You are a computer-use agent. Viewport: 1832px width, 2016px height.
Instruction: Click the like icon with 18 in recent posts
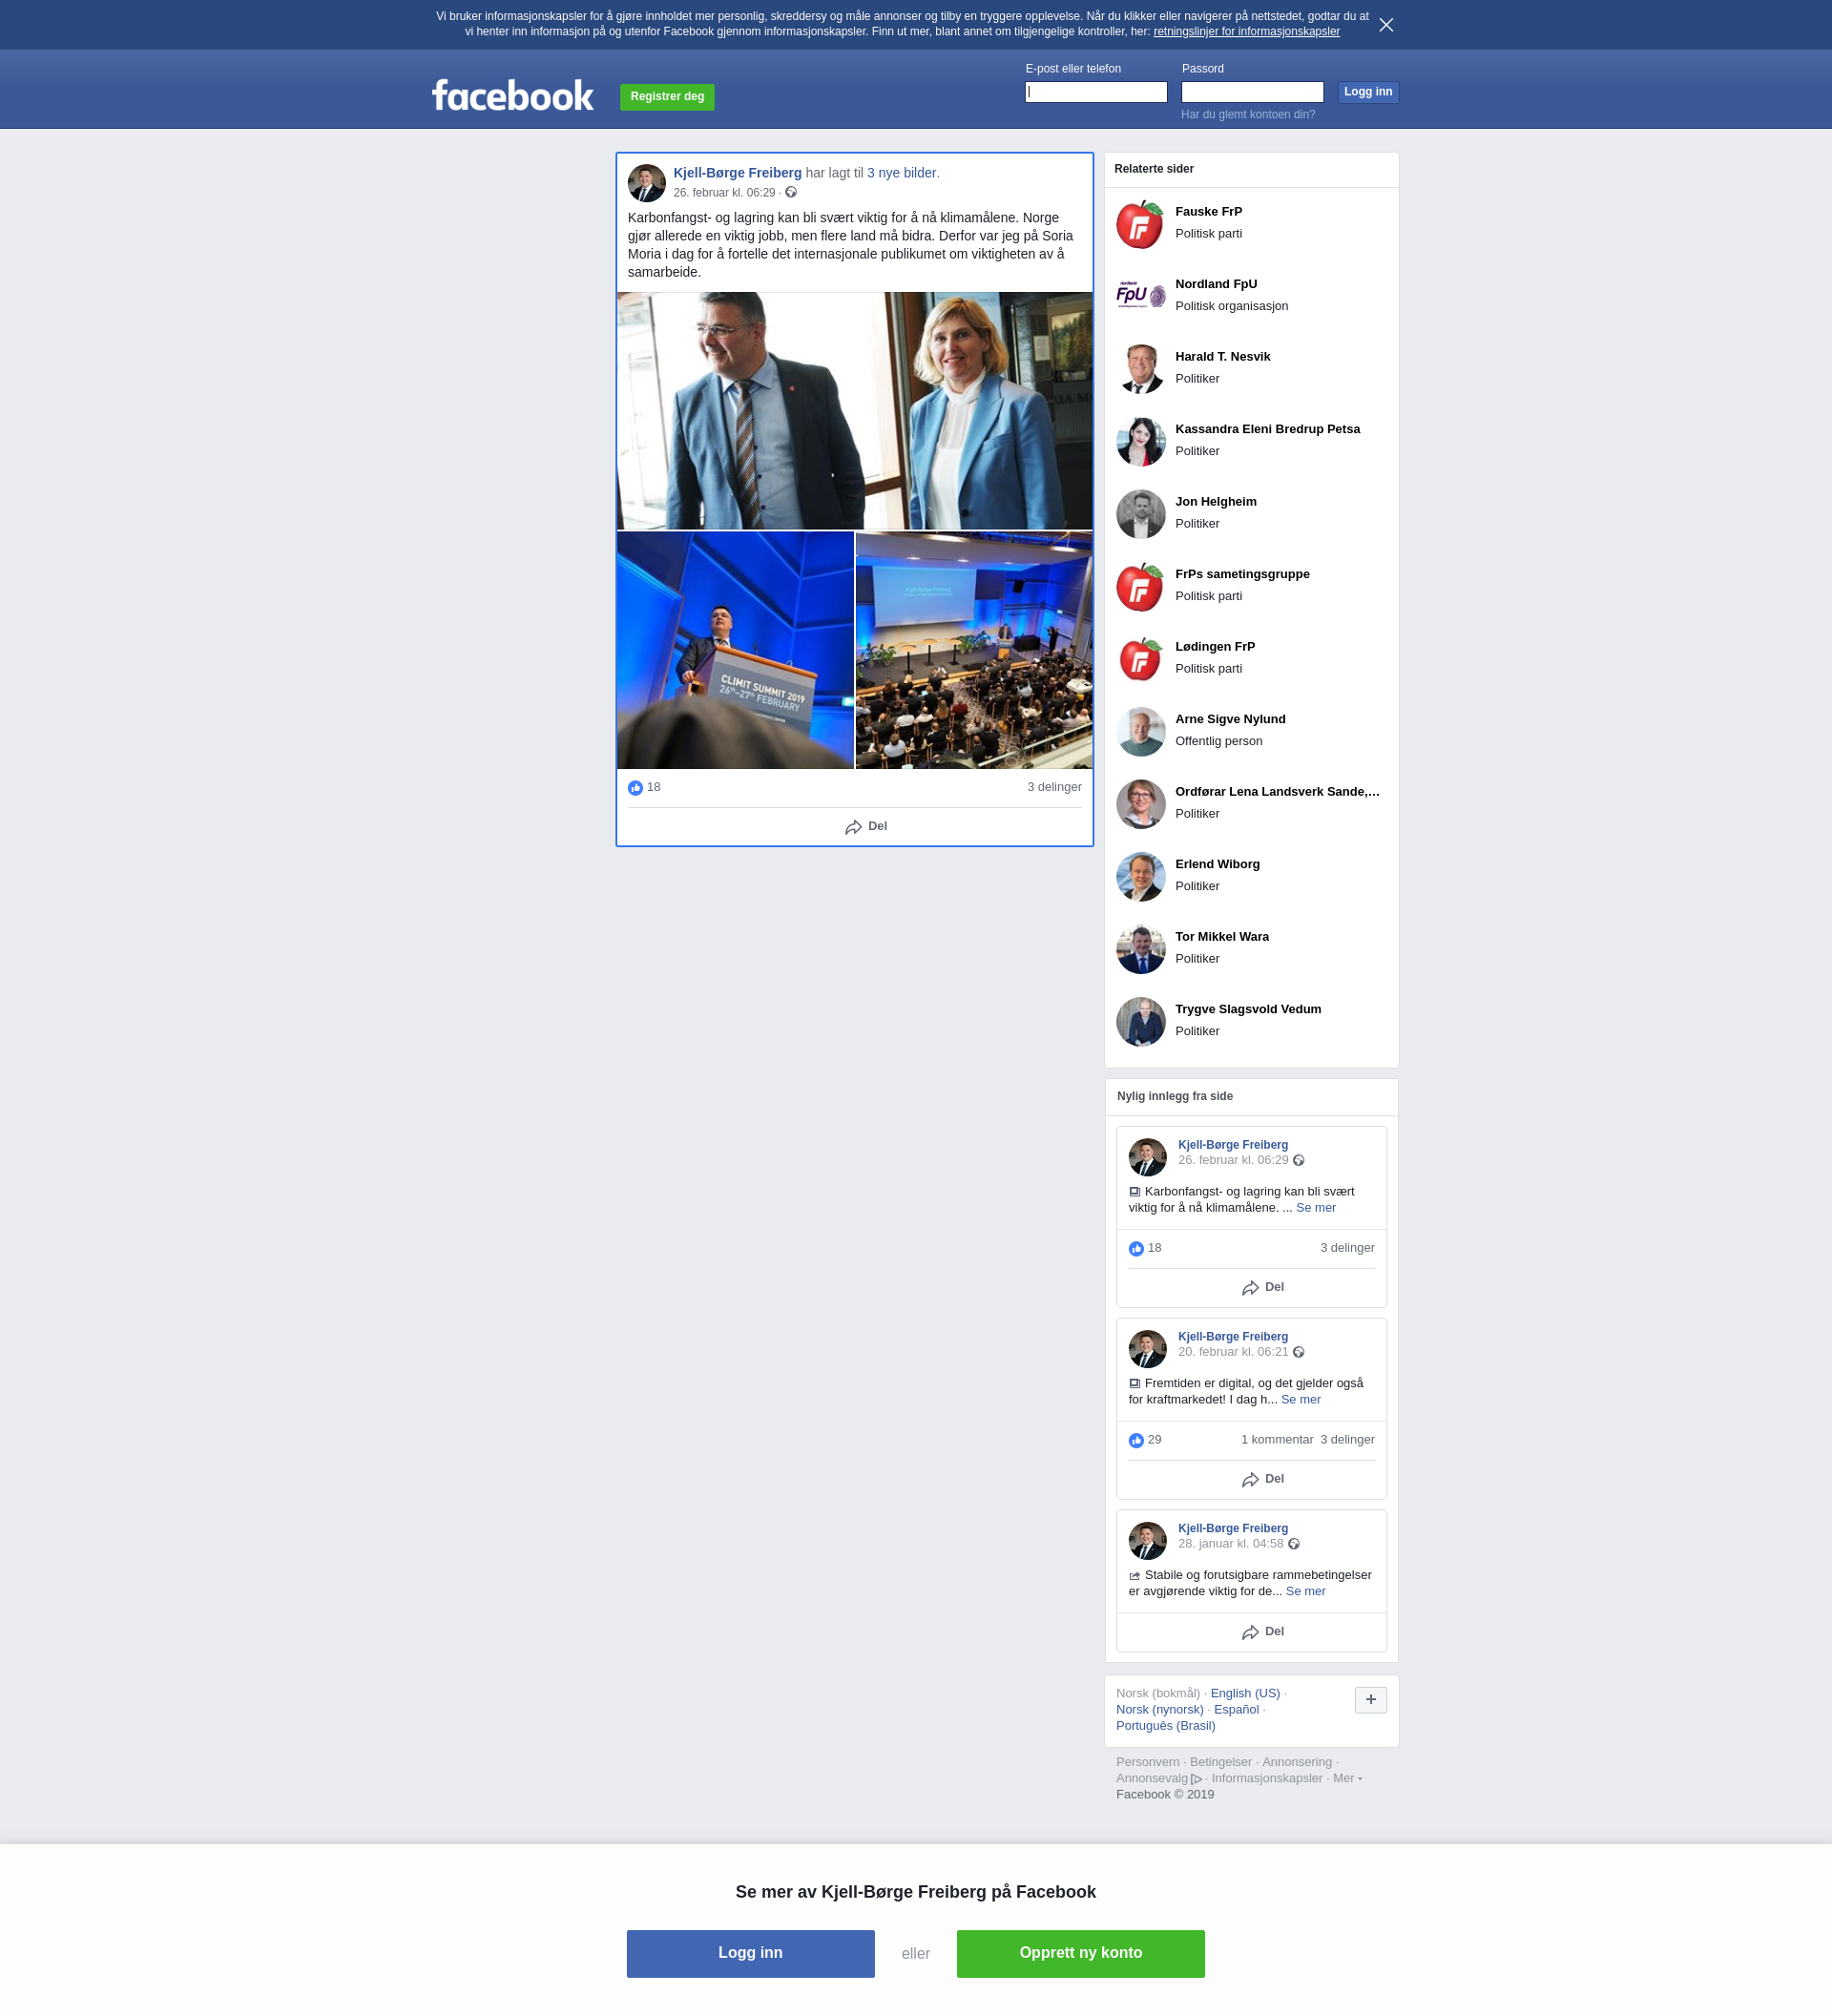coord(1136,1249)
